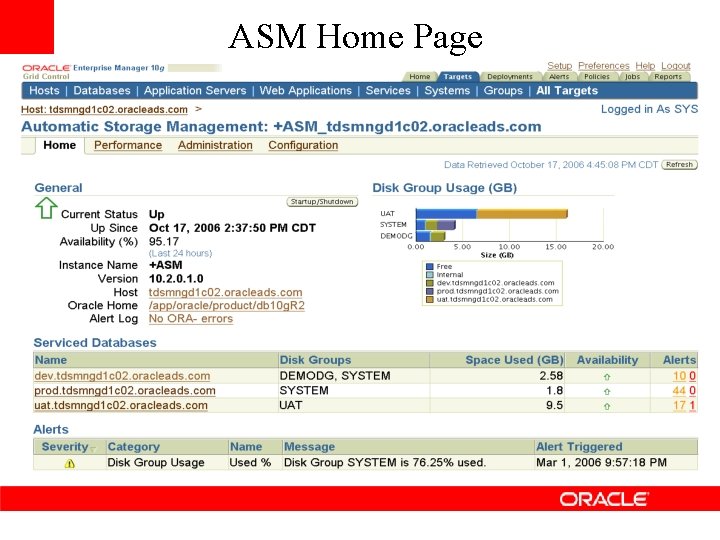
Task: Select Systems in the navigation bar
Action: (447, 90)
